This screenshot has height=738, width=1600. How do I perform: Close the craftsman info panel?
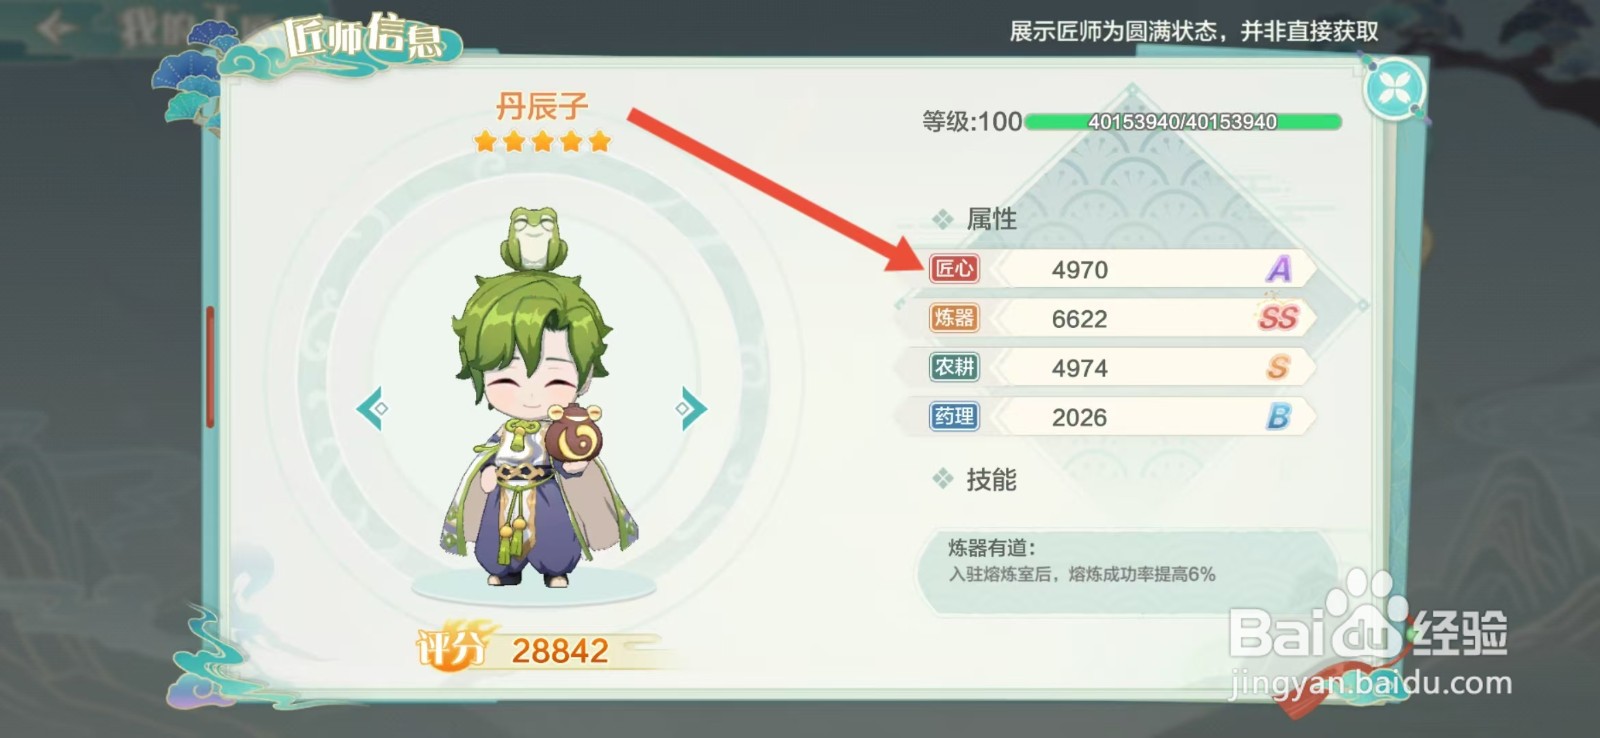click(1394, 89)
